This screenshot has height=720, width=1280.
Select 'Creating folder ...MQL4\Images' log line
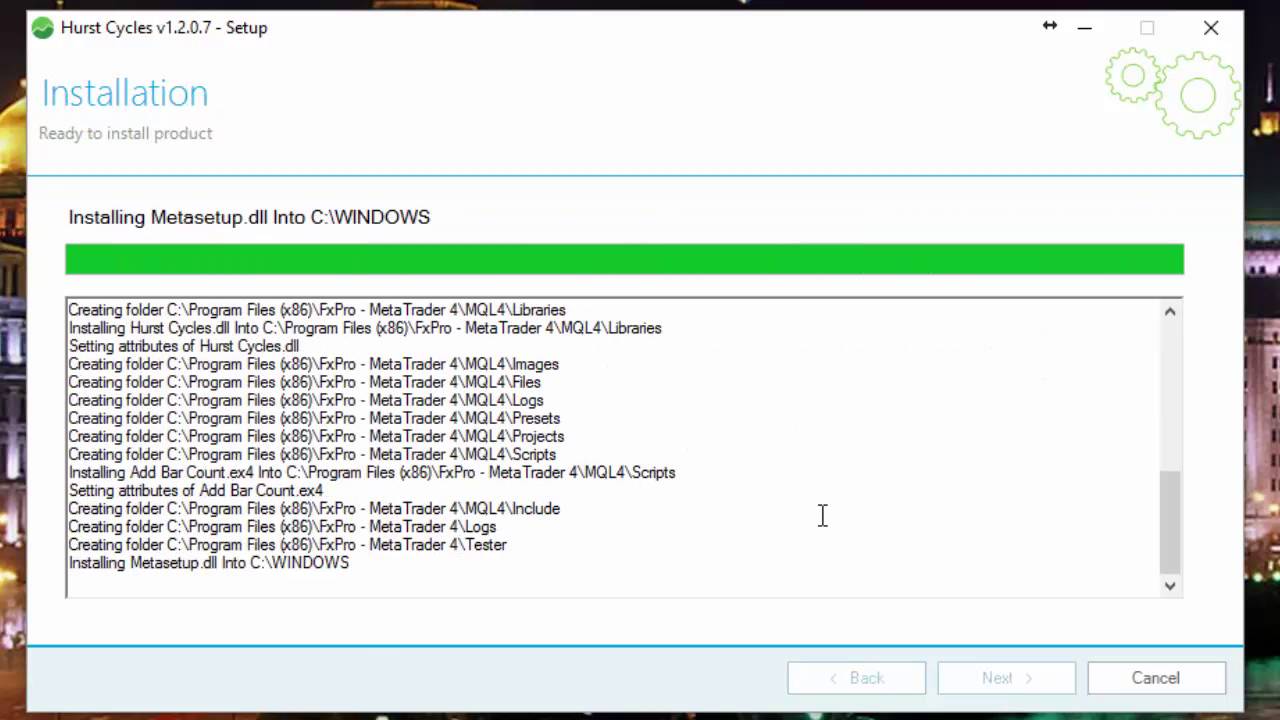[313, 364]
